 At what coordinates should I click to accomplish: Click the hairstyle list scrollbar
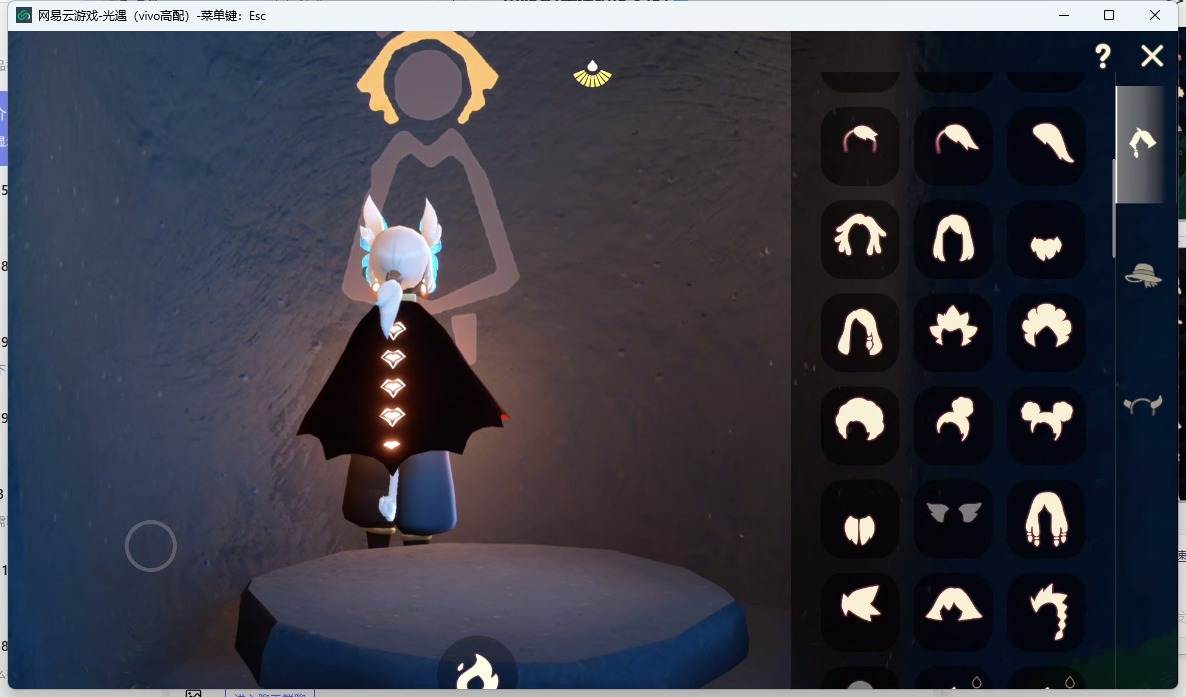1113,208
